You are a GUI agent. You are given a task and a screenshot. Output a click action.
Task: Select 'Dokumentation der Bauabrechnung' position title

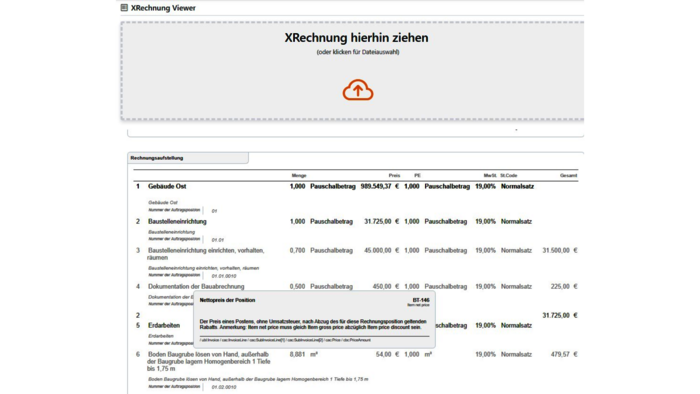click(x=196, y=286)
